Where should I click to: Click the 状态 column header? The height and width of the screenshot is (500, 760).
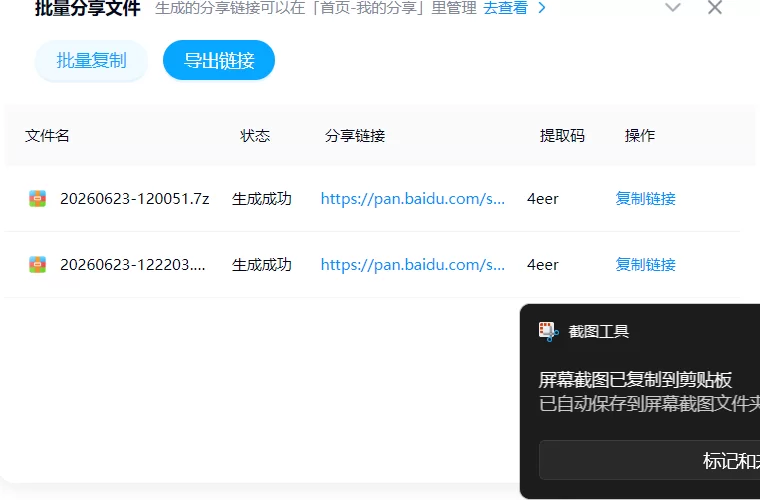255,136
